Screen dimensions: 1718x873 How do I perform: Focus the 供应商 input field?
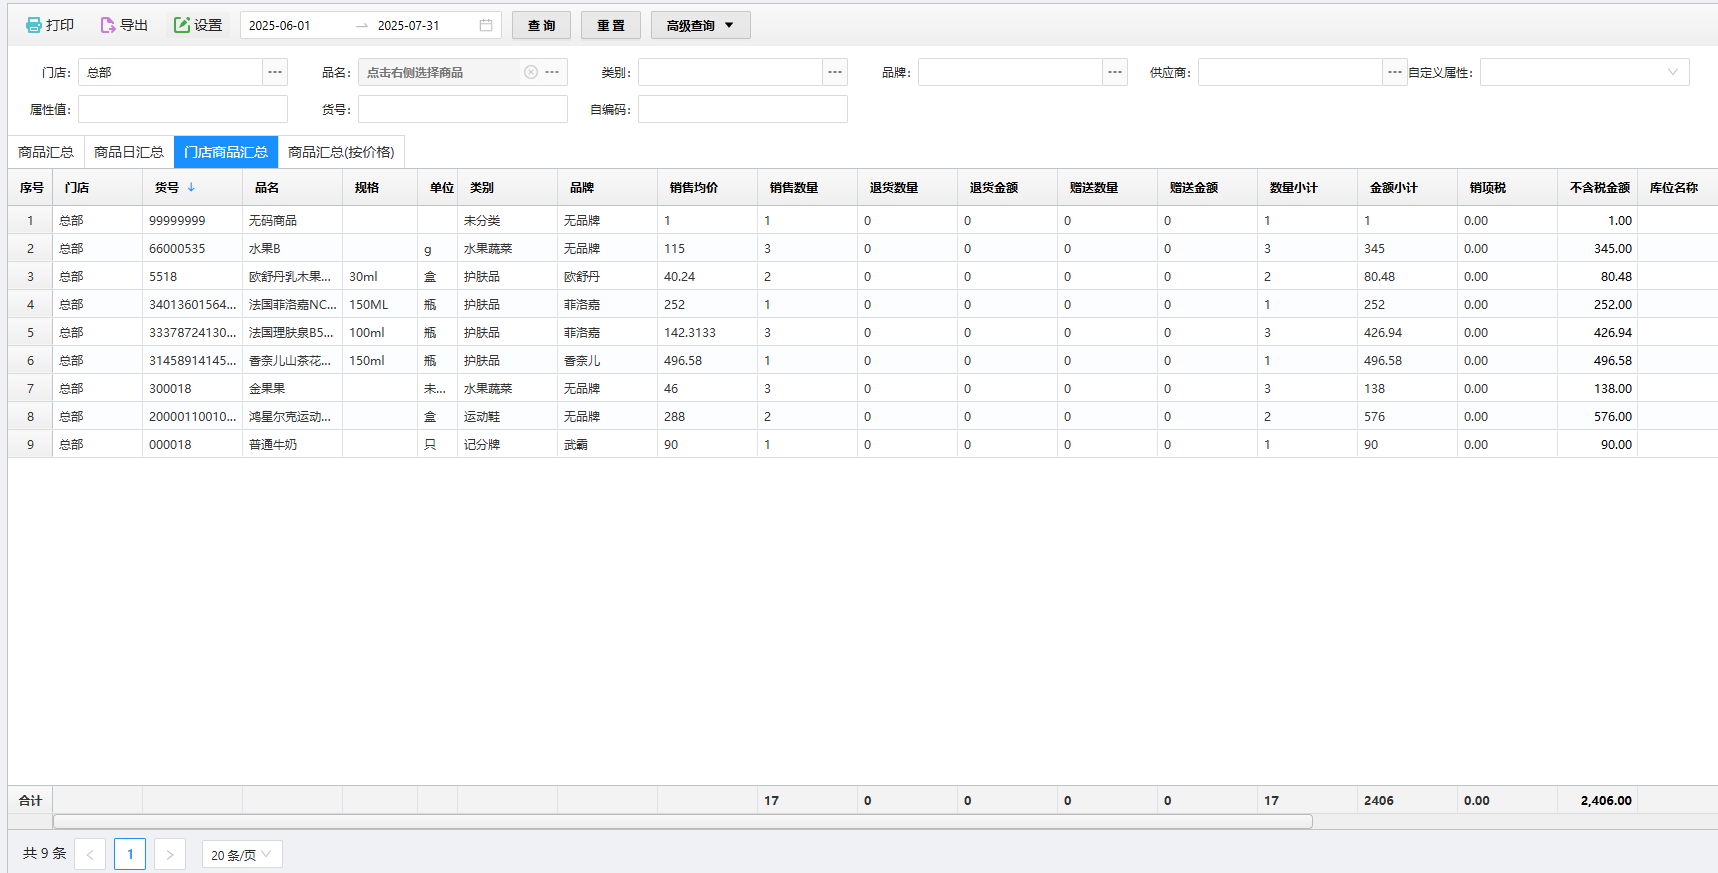(1290, 72)
